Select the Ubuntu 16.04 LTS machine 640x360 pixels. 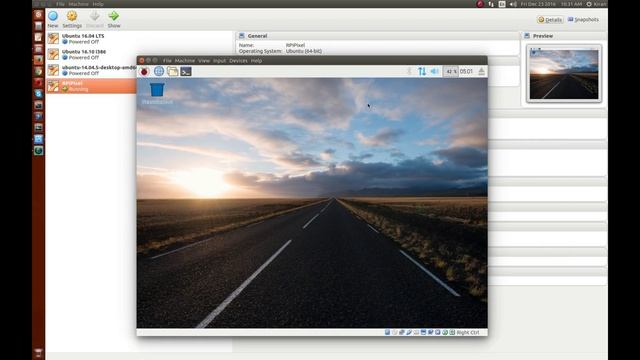[x=91, y=38]
